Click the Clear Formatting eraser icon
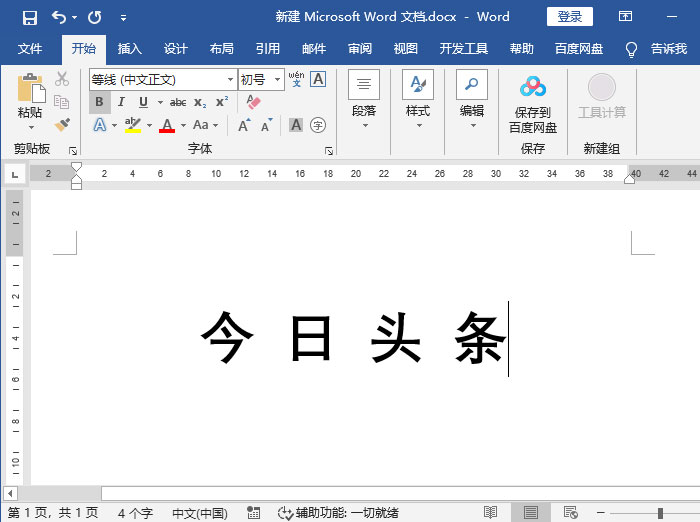 point(254,102)
